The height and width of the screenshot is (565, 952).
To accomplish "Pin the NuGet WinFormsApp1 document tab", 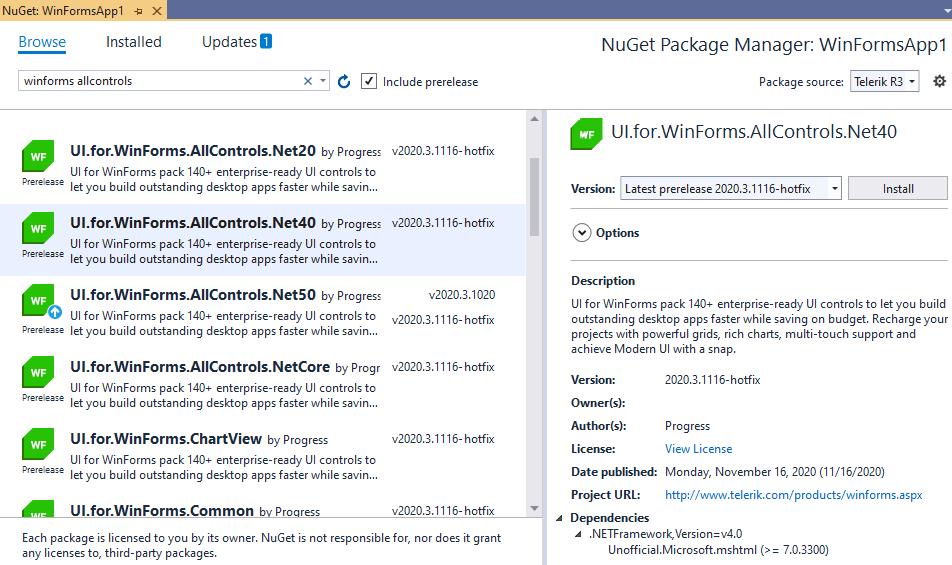I will click(x=138, y=10).
